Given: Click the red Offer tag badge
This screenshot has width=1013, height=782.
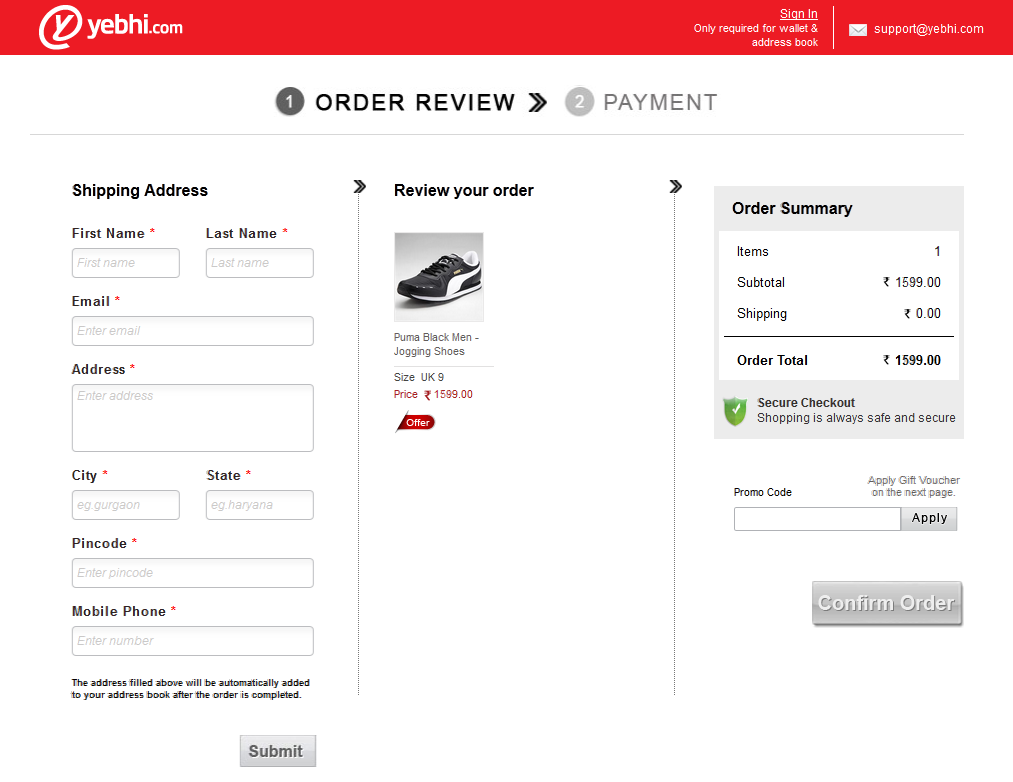Looking at the screenshot, I should point(415,423).
